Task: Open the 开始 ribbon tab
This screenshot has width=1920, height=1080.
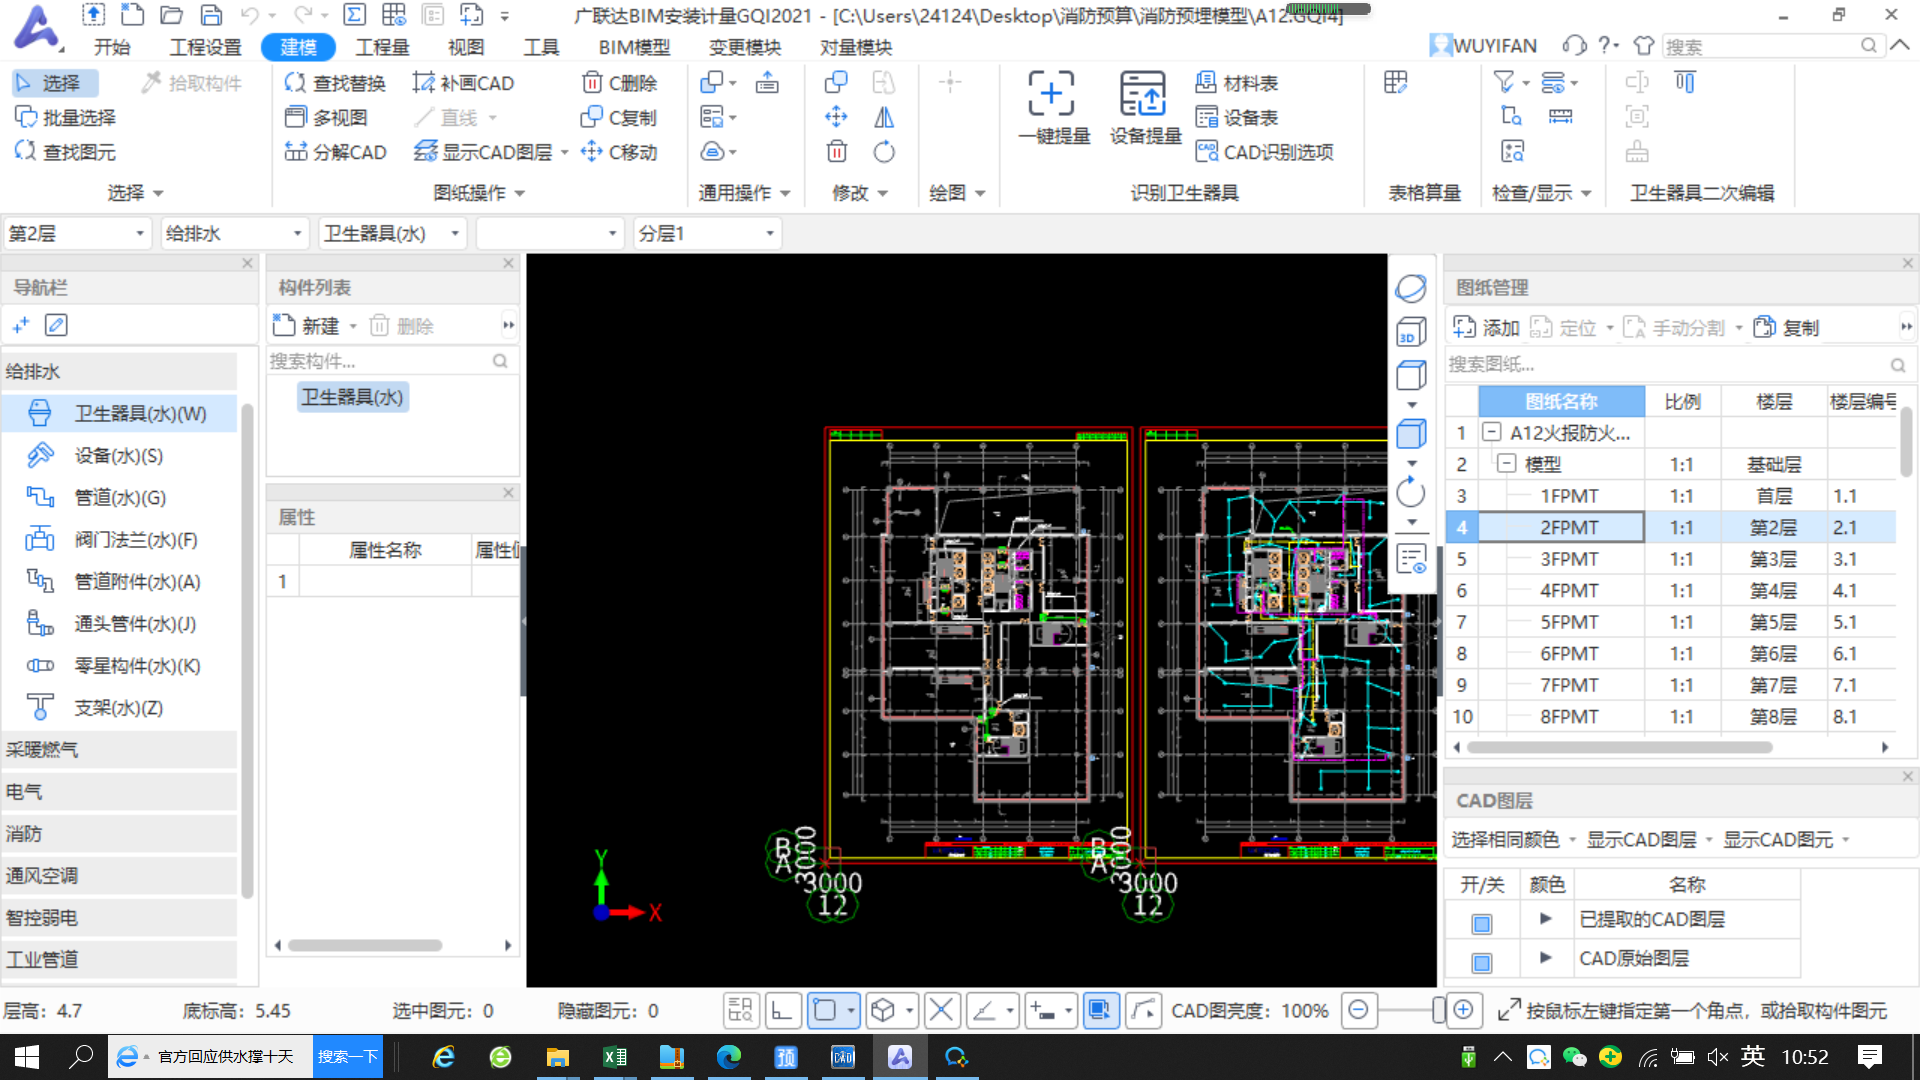Action: pos(112,47)
